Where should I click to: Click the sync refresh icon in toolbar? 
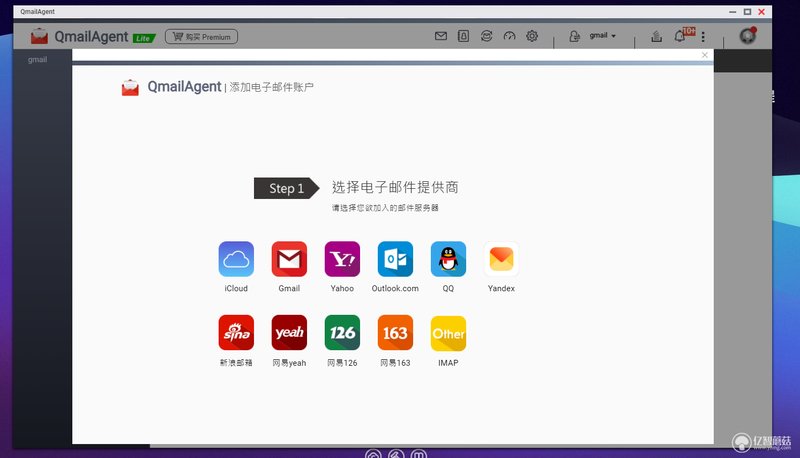[486, 36]
